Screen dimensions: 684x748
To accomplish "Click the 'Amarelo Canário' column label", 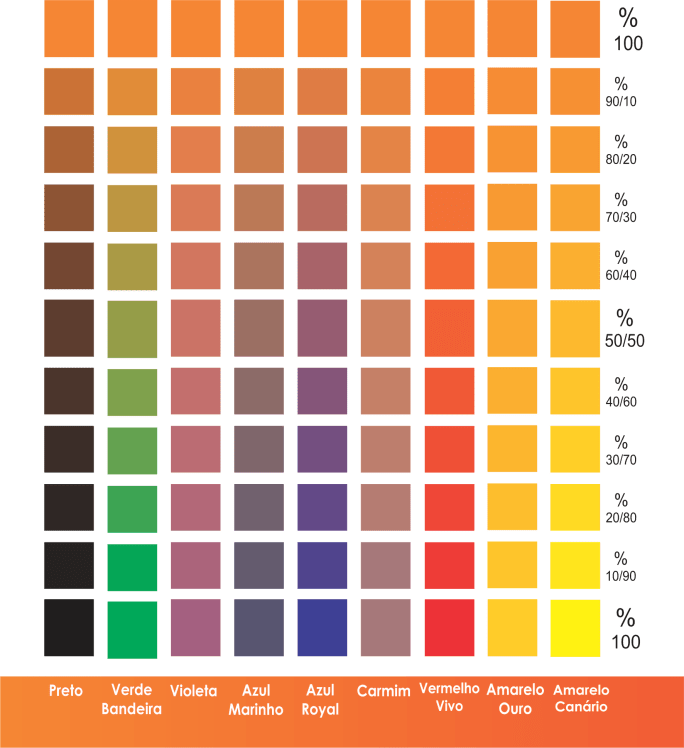I will 580,698.
